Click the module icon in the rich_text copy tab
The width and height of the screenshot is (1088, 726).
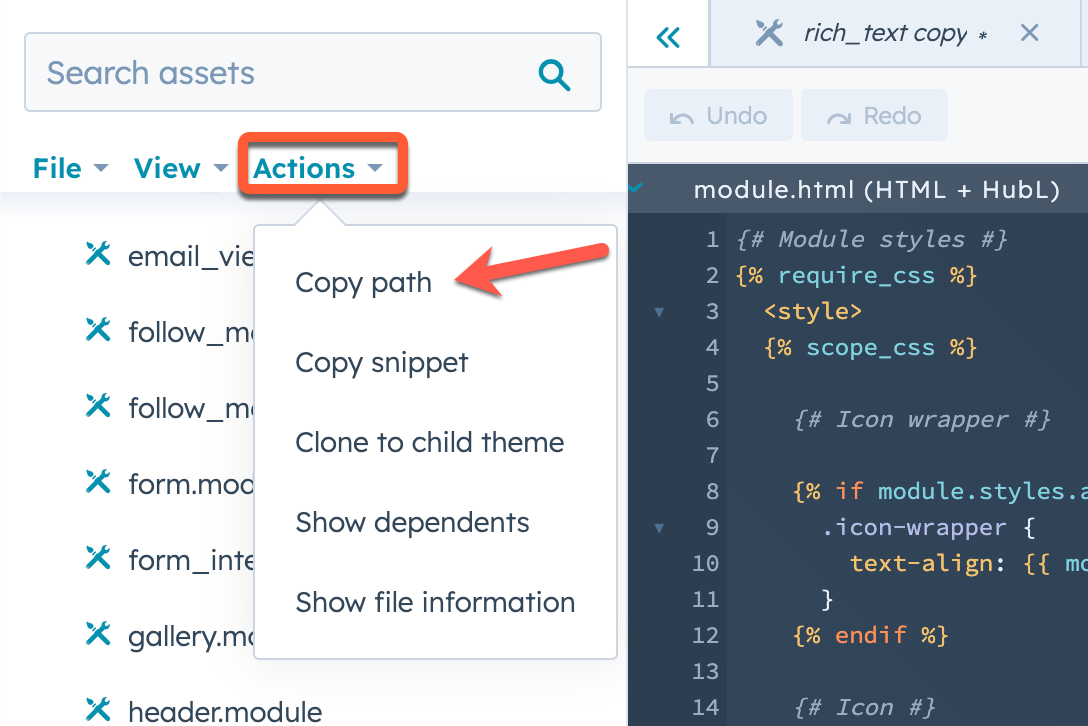point(769,32)
